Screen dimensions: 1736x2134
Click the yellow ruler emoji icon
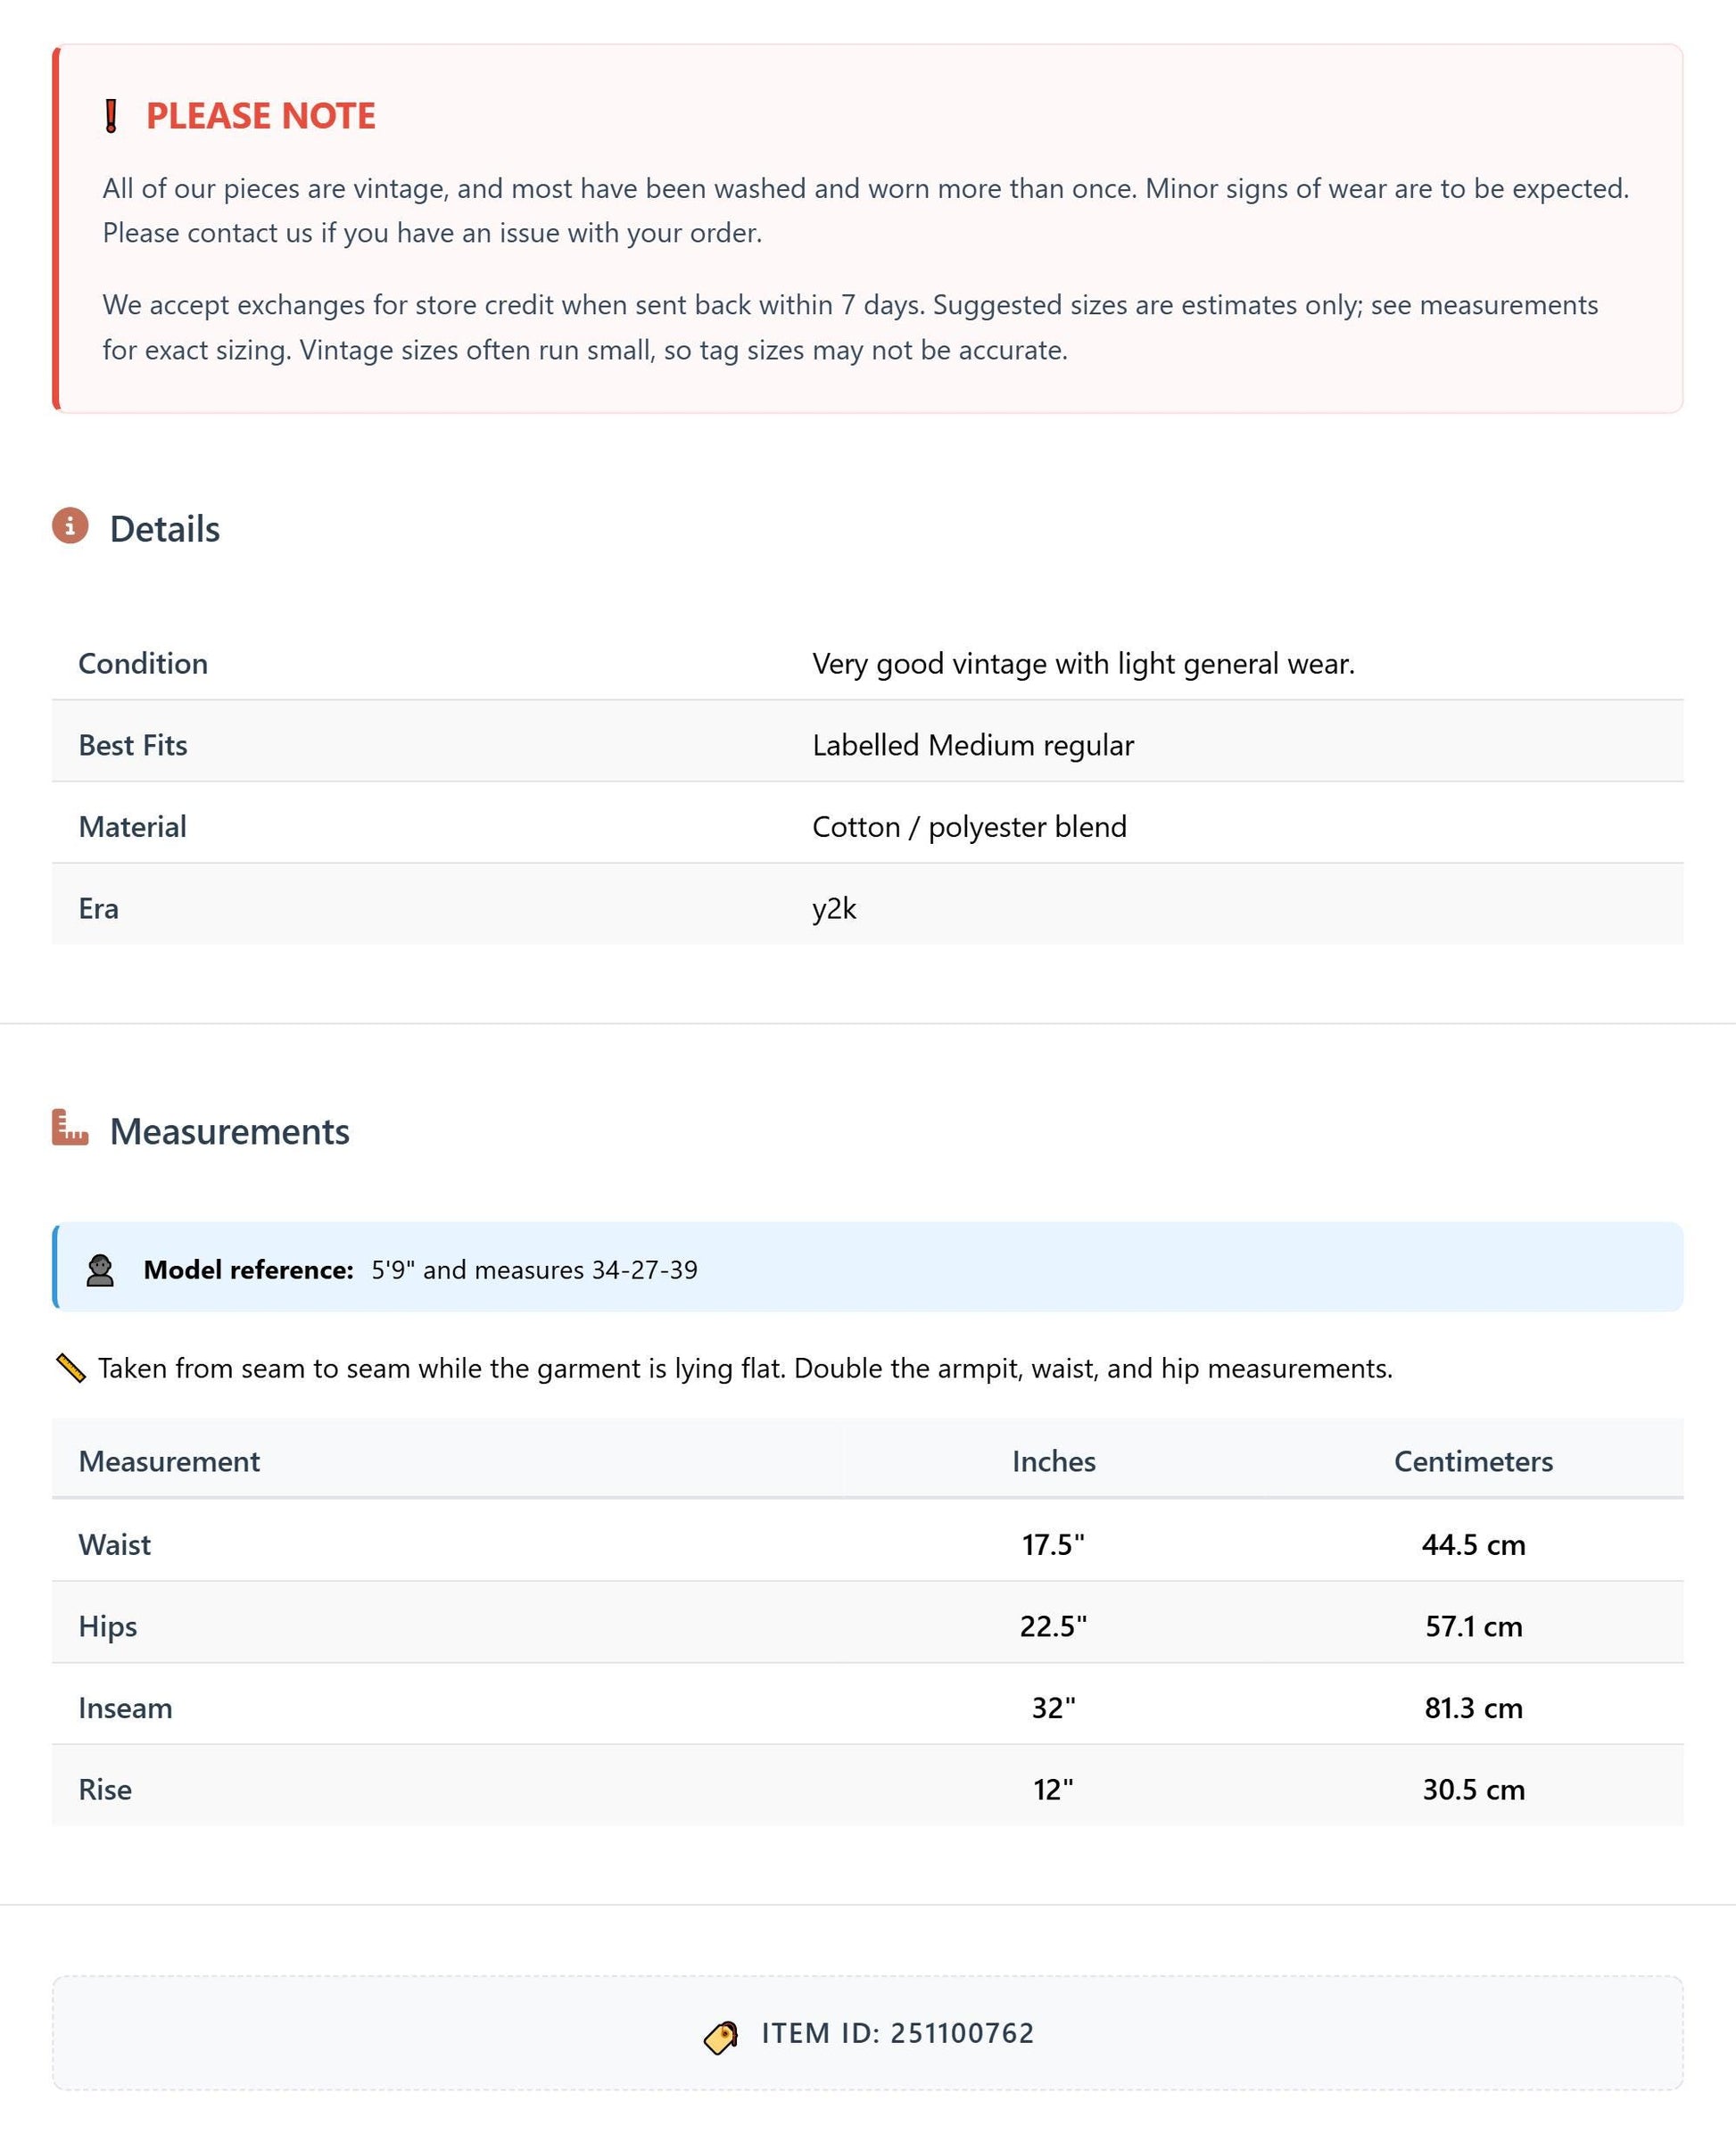pos(70,1367)
